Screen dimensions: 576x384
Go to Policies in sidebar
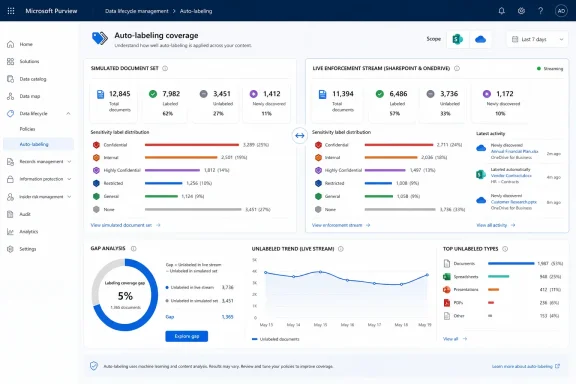pos(28,129)
